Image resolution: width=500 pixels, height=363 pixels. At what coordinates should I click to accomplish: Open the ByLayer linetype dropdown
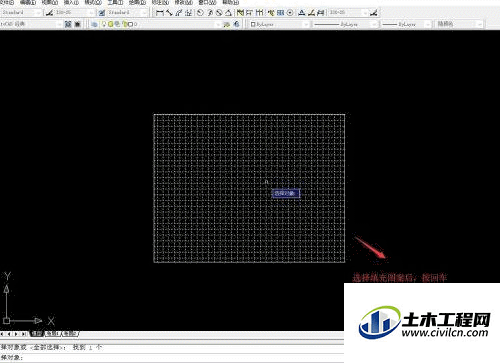pos(345,24)
